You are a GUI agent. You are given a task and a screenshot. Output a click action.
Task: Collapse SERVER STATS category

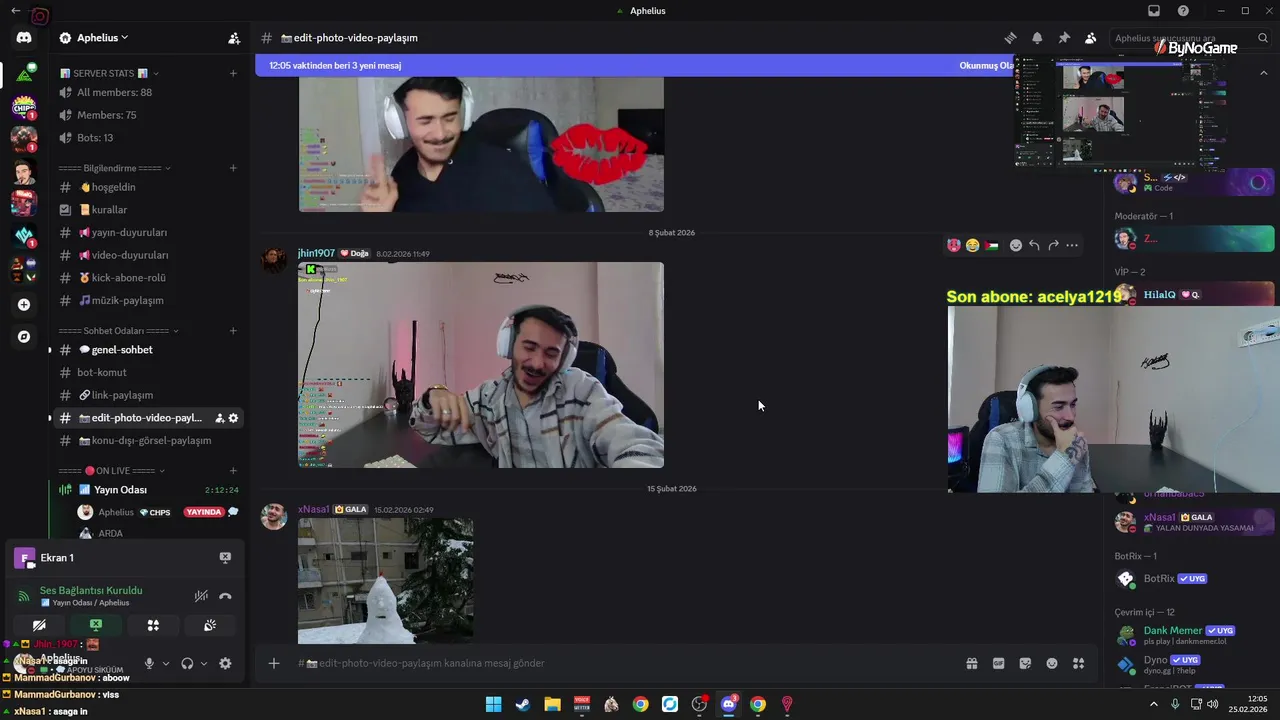(x=109, y=73)
